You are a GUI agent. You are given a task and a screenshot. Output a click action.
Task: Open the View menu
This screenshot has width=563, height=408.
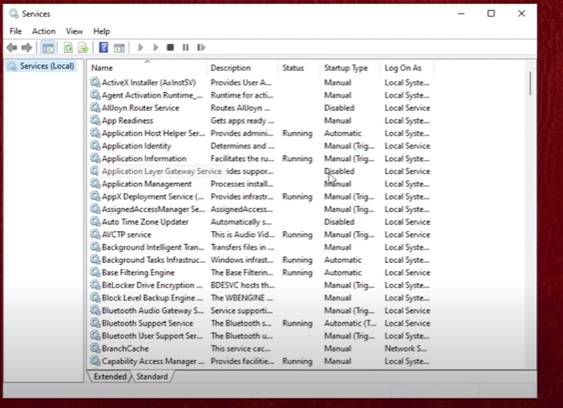coord(74,31)
